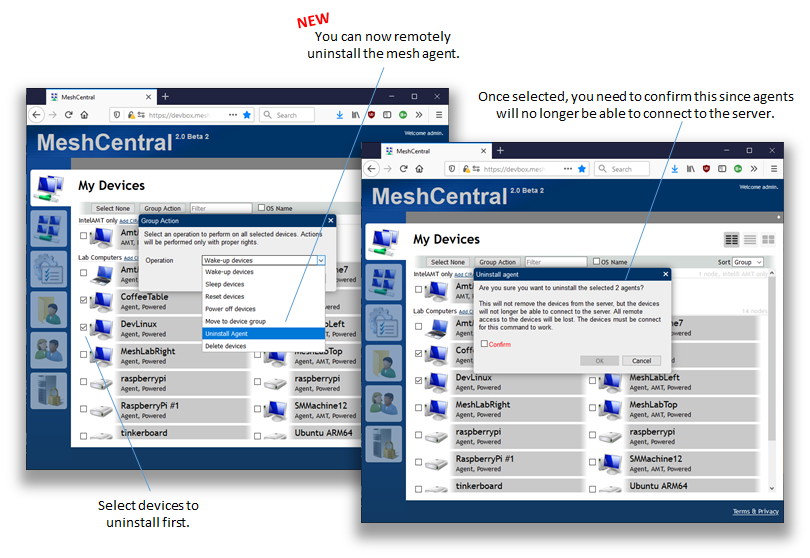The height and width of the screenshot is (558, 810).
Task: Open My Files icon in left window sidebar
Action: (49, 309)
